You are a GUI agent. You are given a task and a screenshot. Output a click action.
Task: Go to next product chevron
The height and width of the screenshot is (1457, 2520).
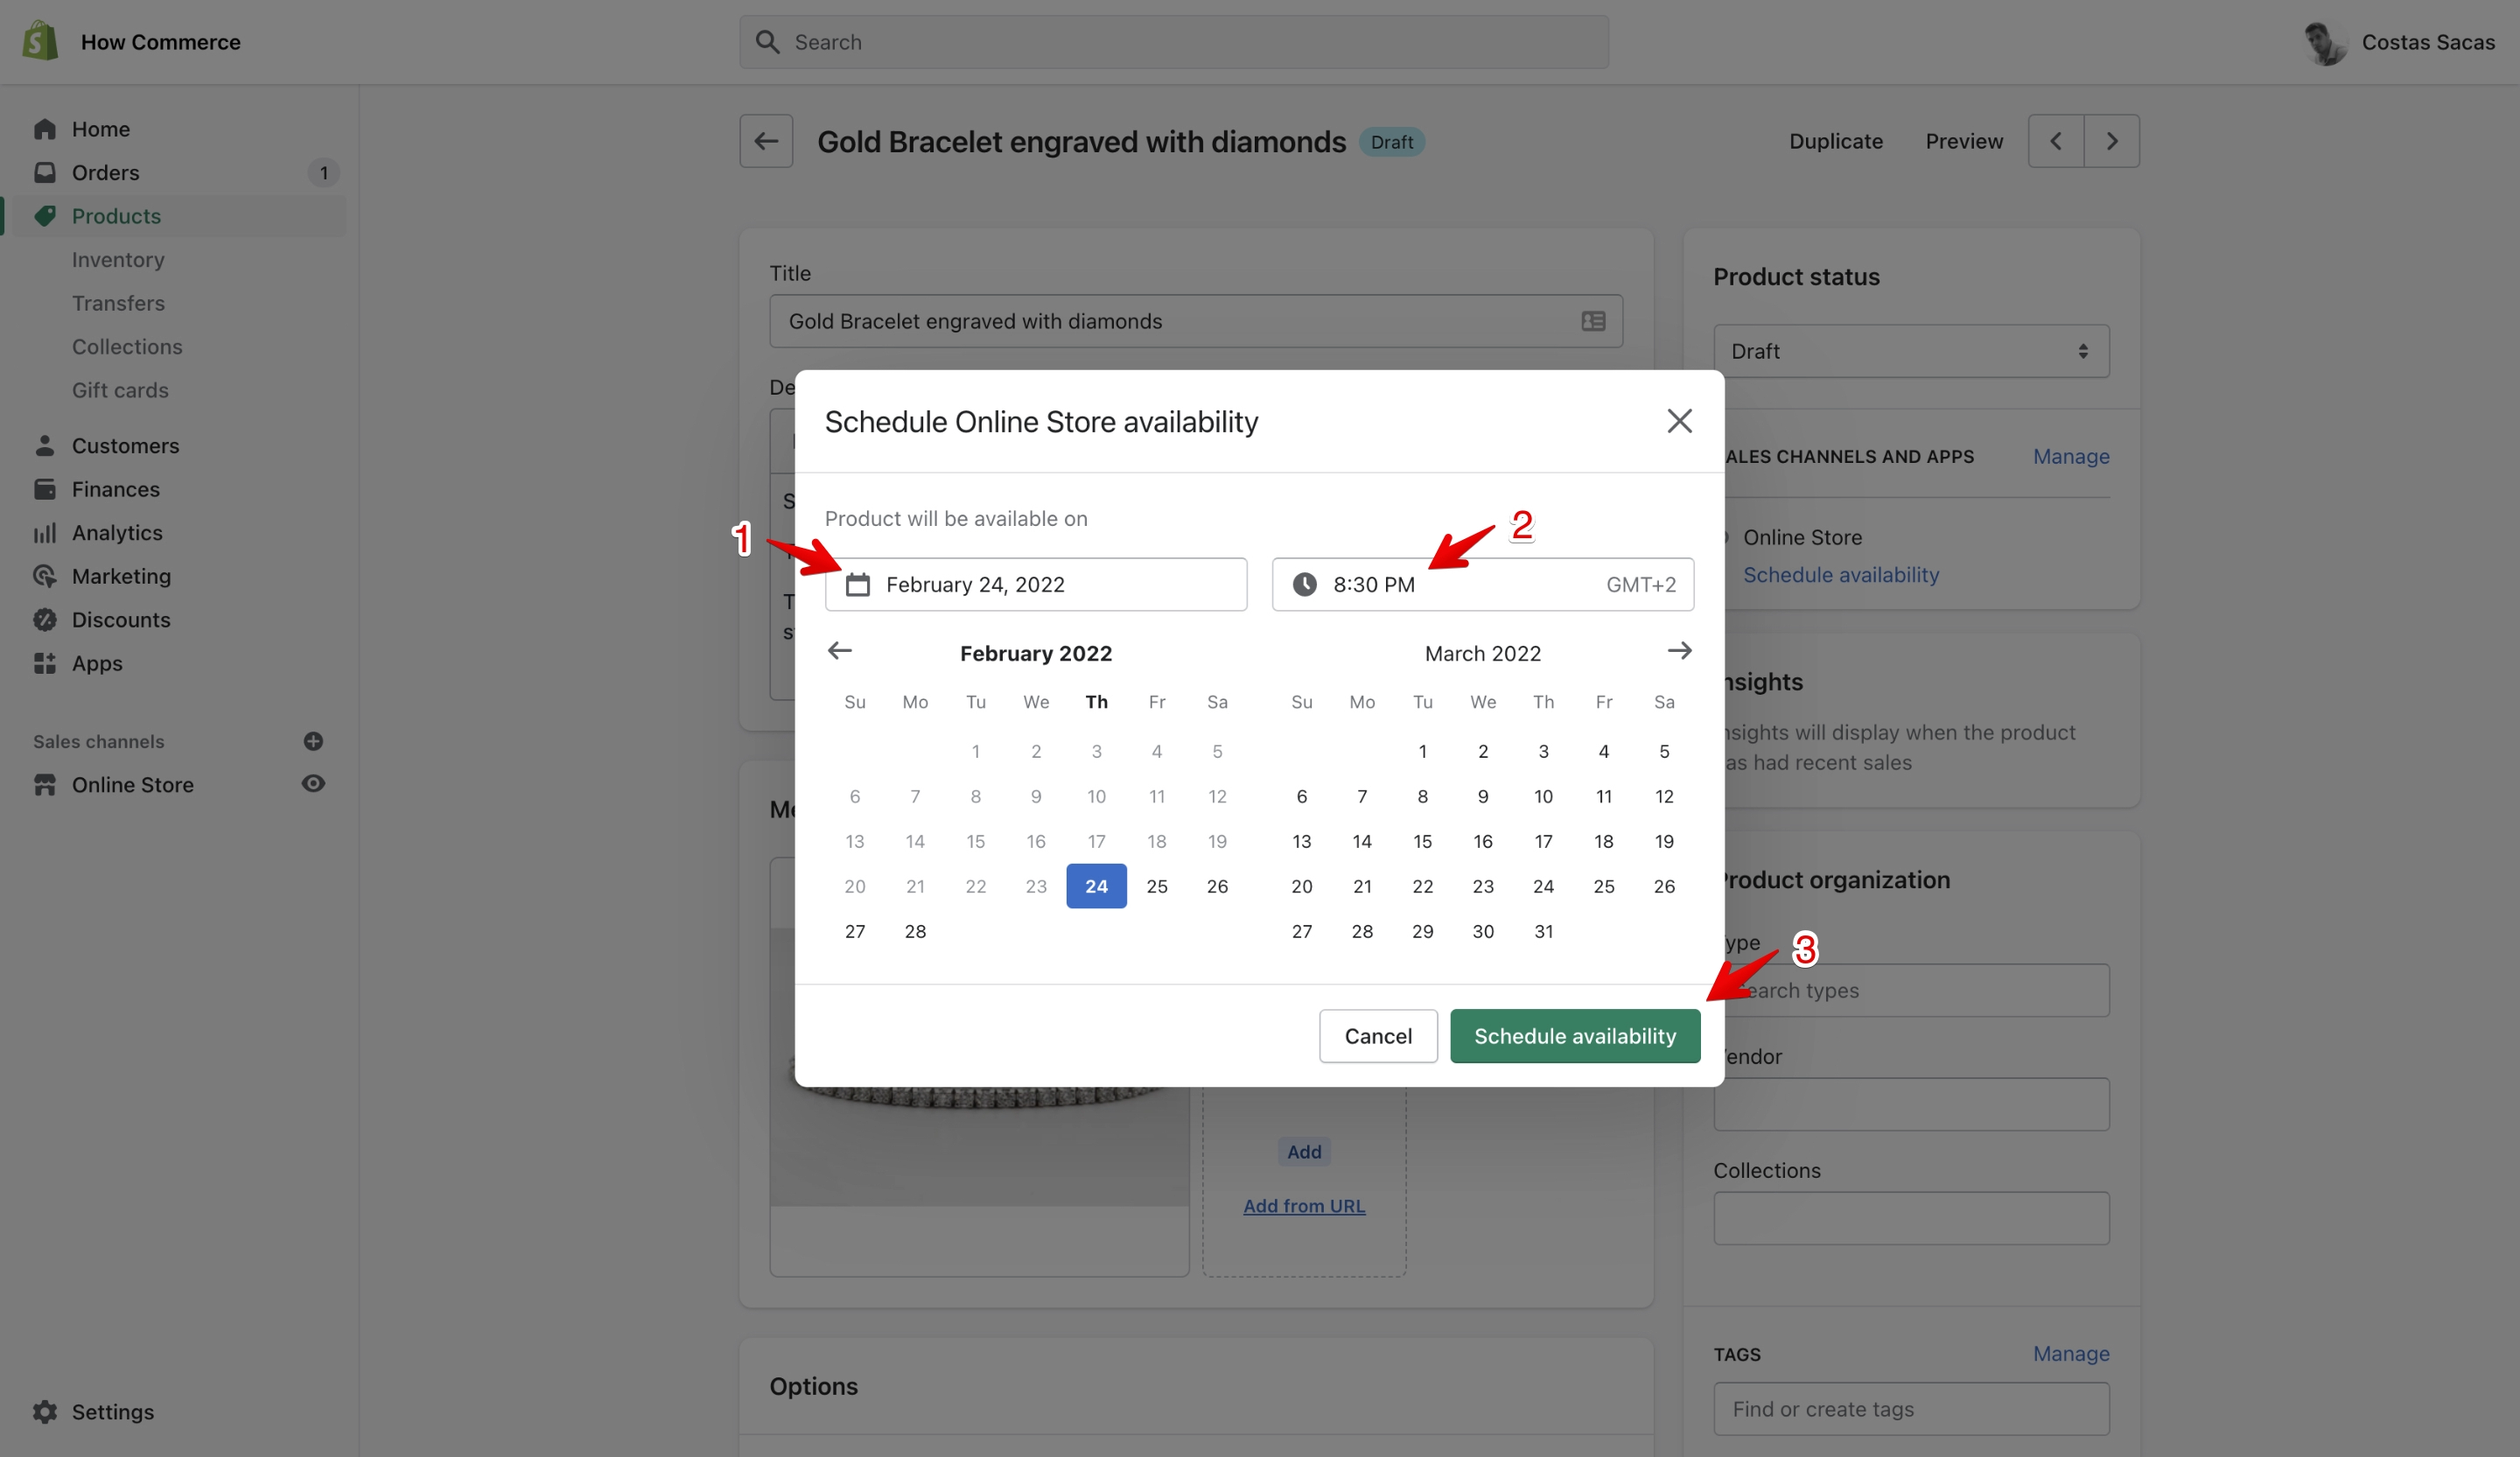[2112, 141]
